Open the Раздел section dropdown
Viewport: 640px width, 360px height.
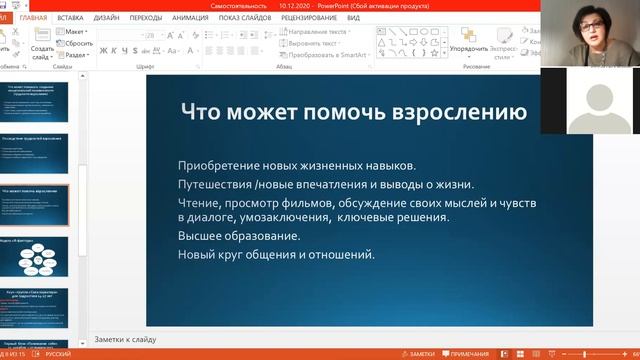[x=73, y=54]
